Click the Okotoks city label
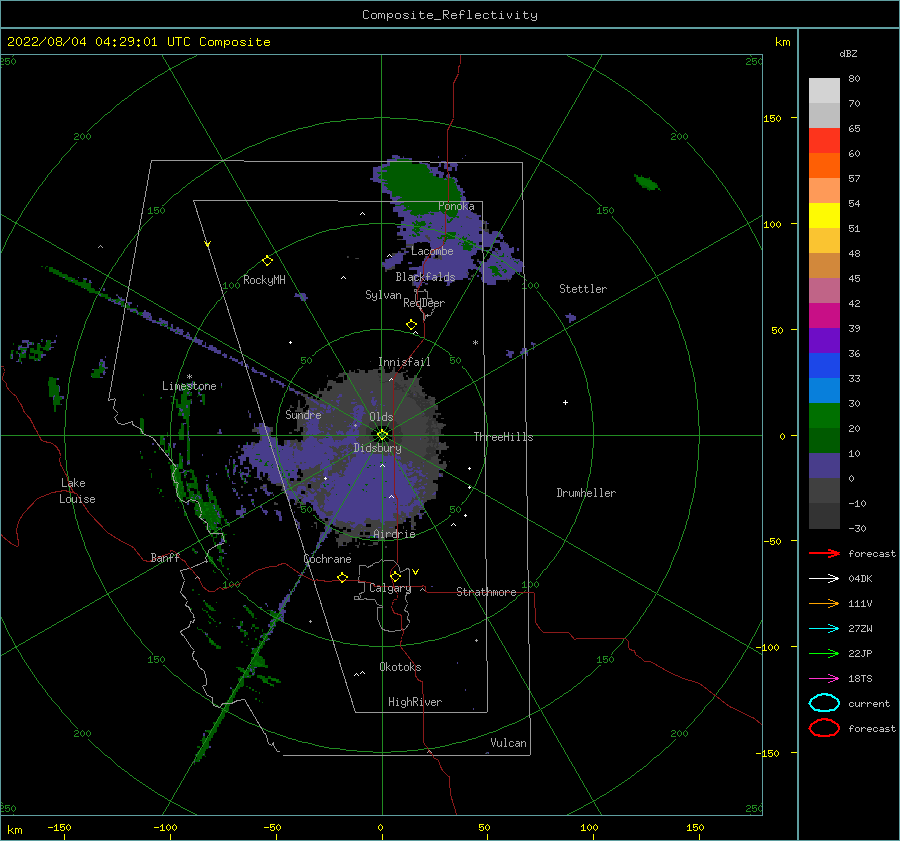 tap(400, 667)
